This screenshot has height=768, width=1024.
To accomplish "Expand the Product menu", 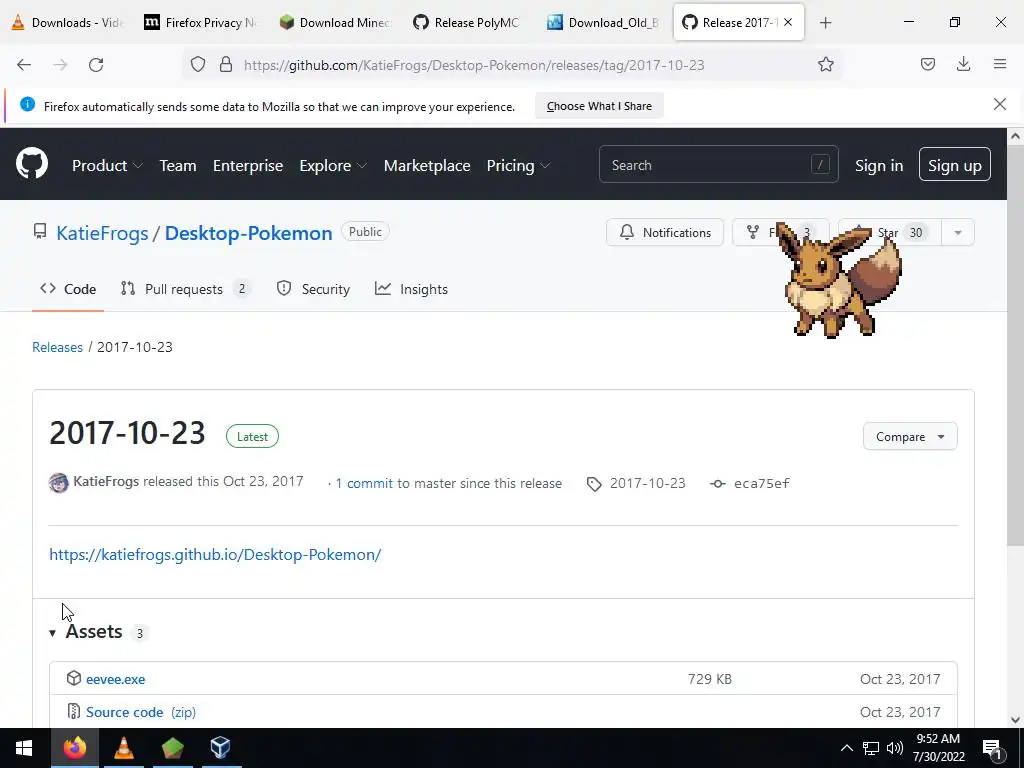I will [x=107, y=165].
